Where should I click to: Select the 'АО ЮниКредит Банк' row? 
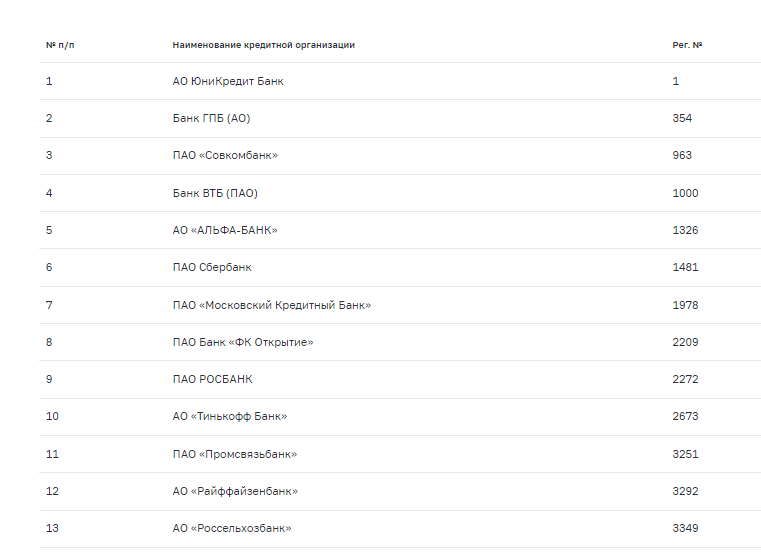(x=228, y=81)
